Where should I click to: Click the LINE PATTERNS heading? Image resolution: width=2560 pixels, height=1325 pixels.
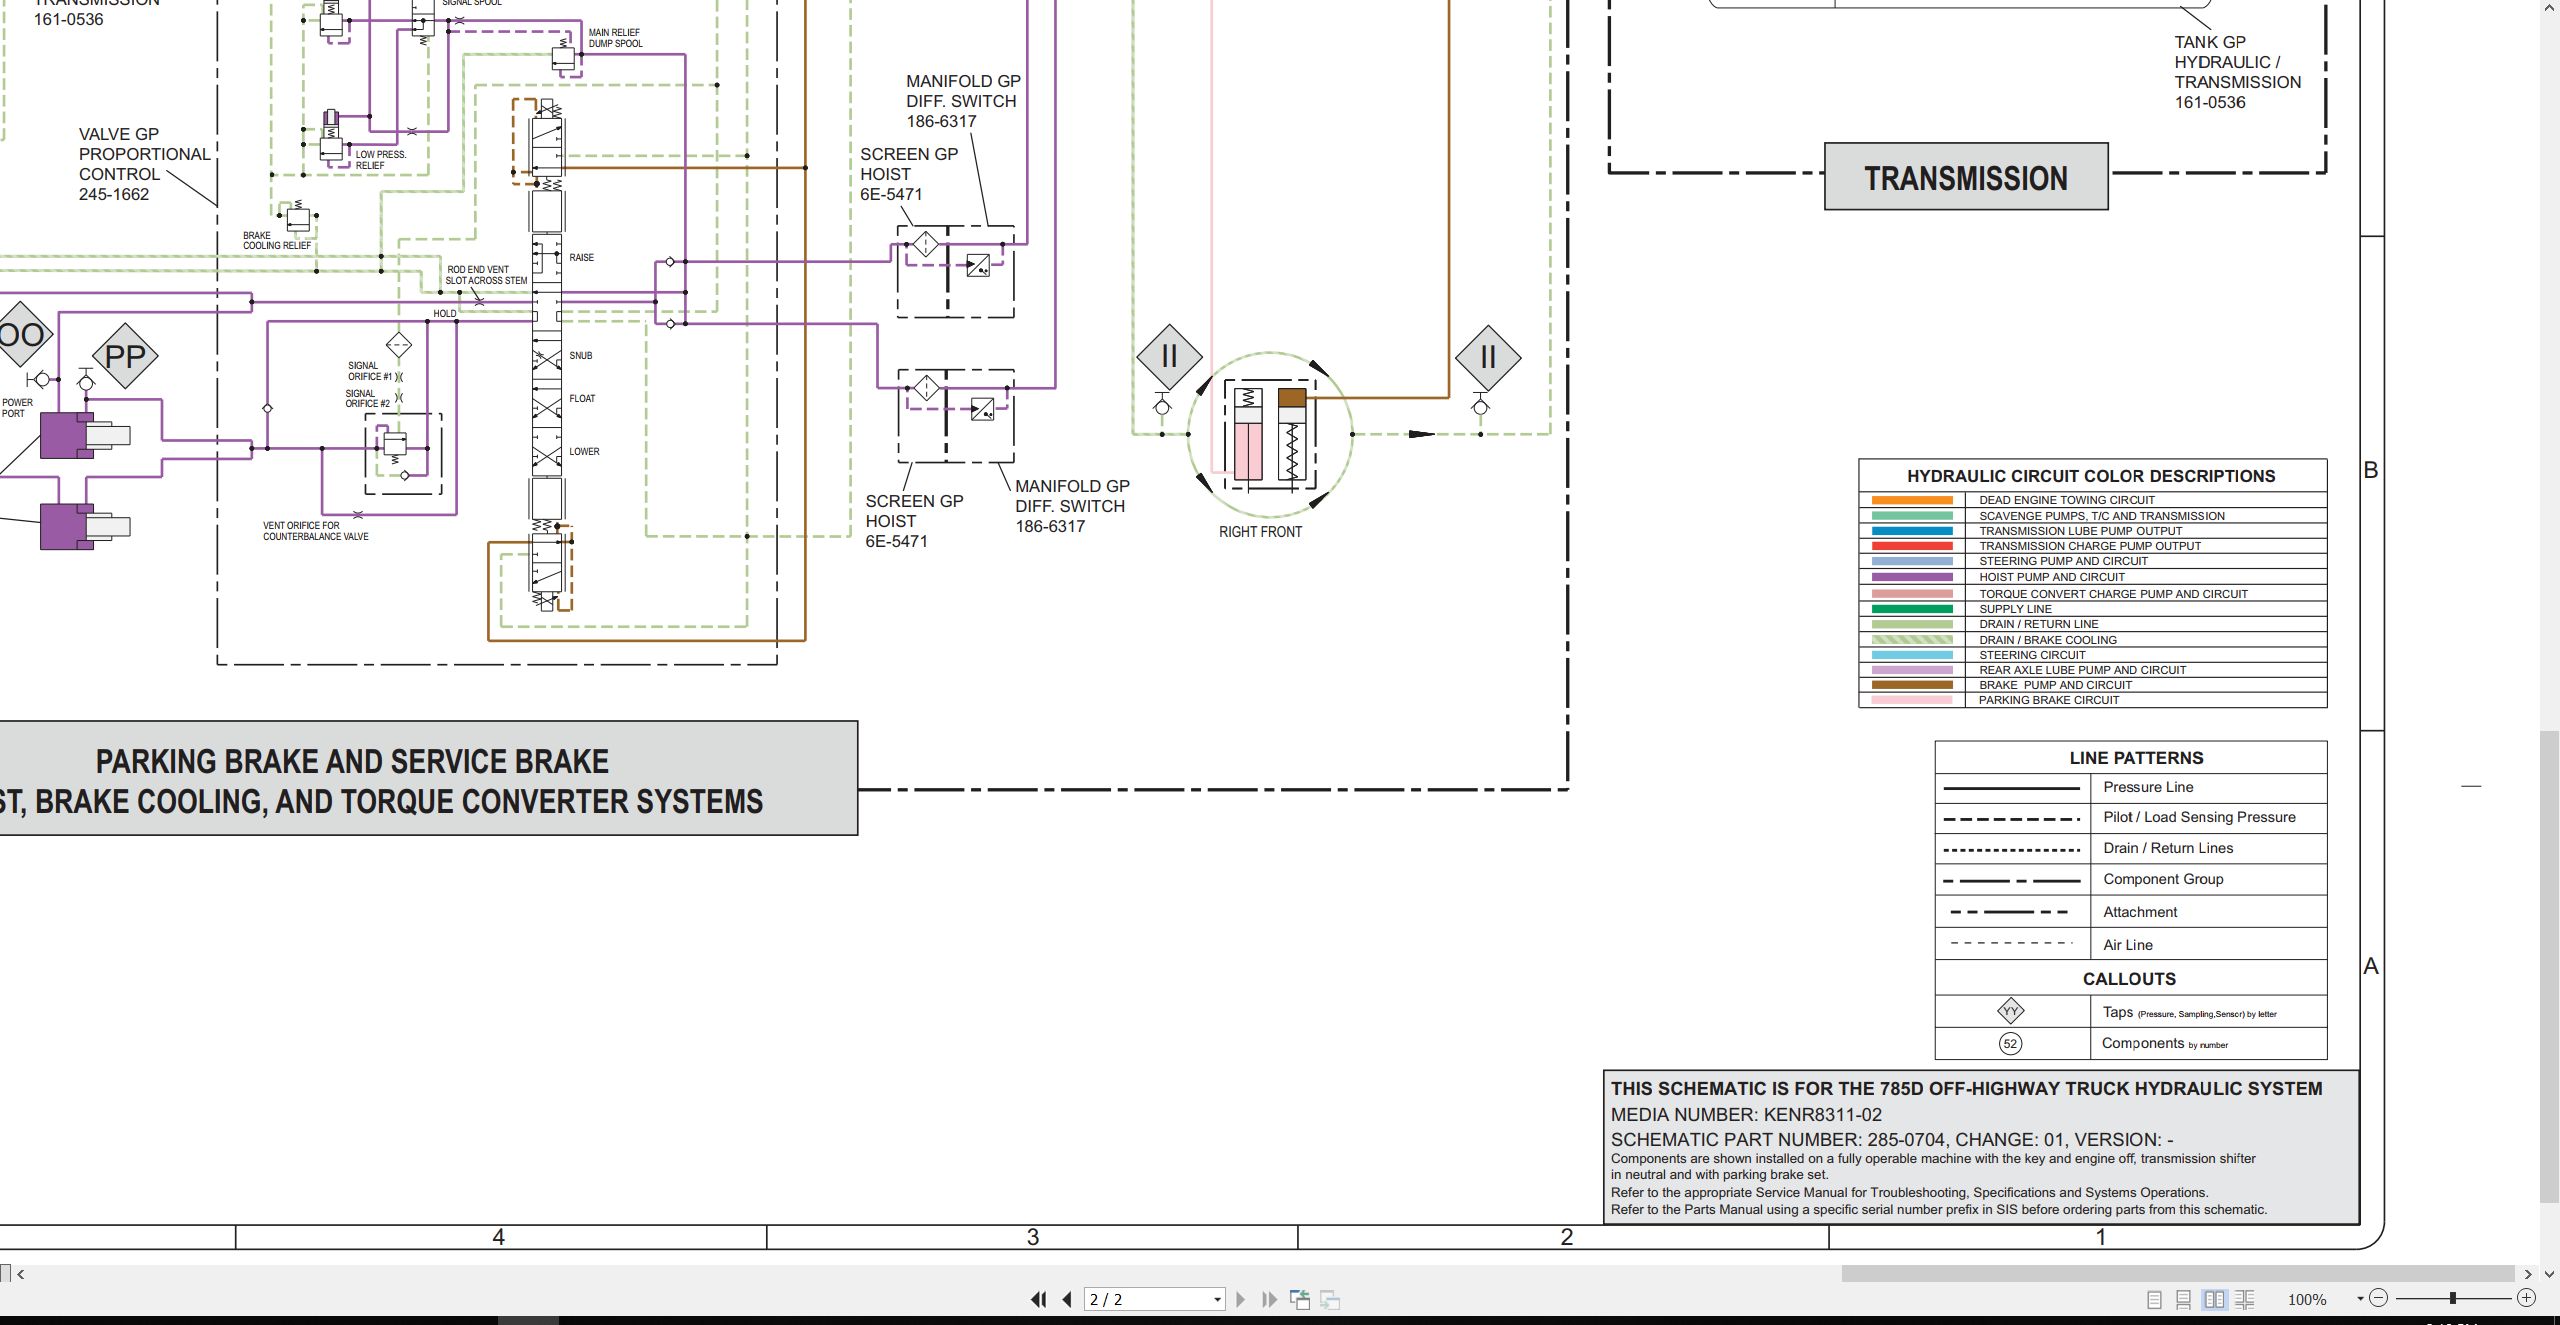click(2136, 758)
